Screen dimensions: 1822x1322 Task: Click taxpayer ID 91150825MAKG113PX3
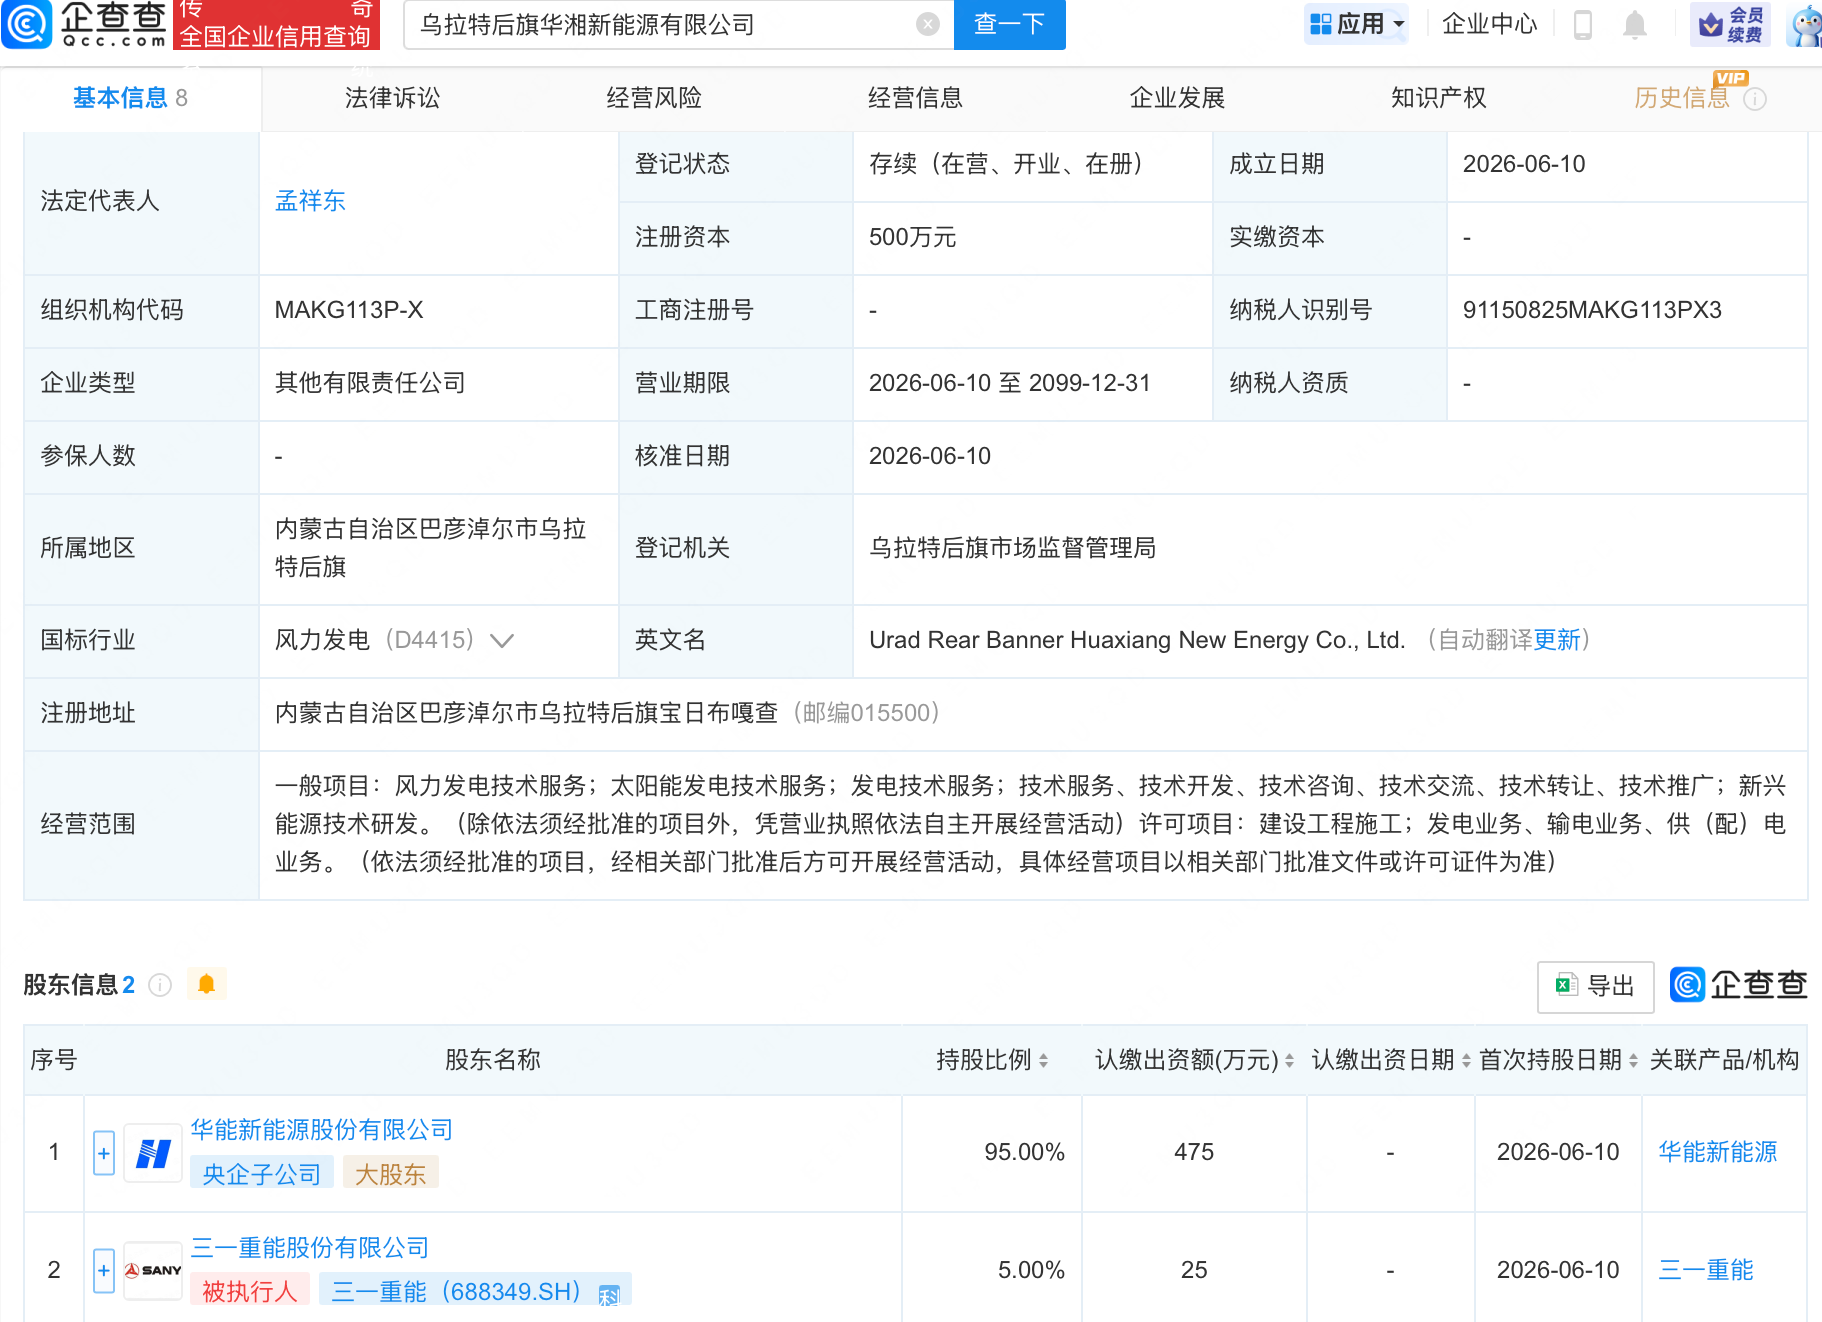[x=1592, y=310]
